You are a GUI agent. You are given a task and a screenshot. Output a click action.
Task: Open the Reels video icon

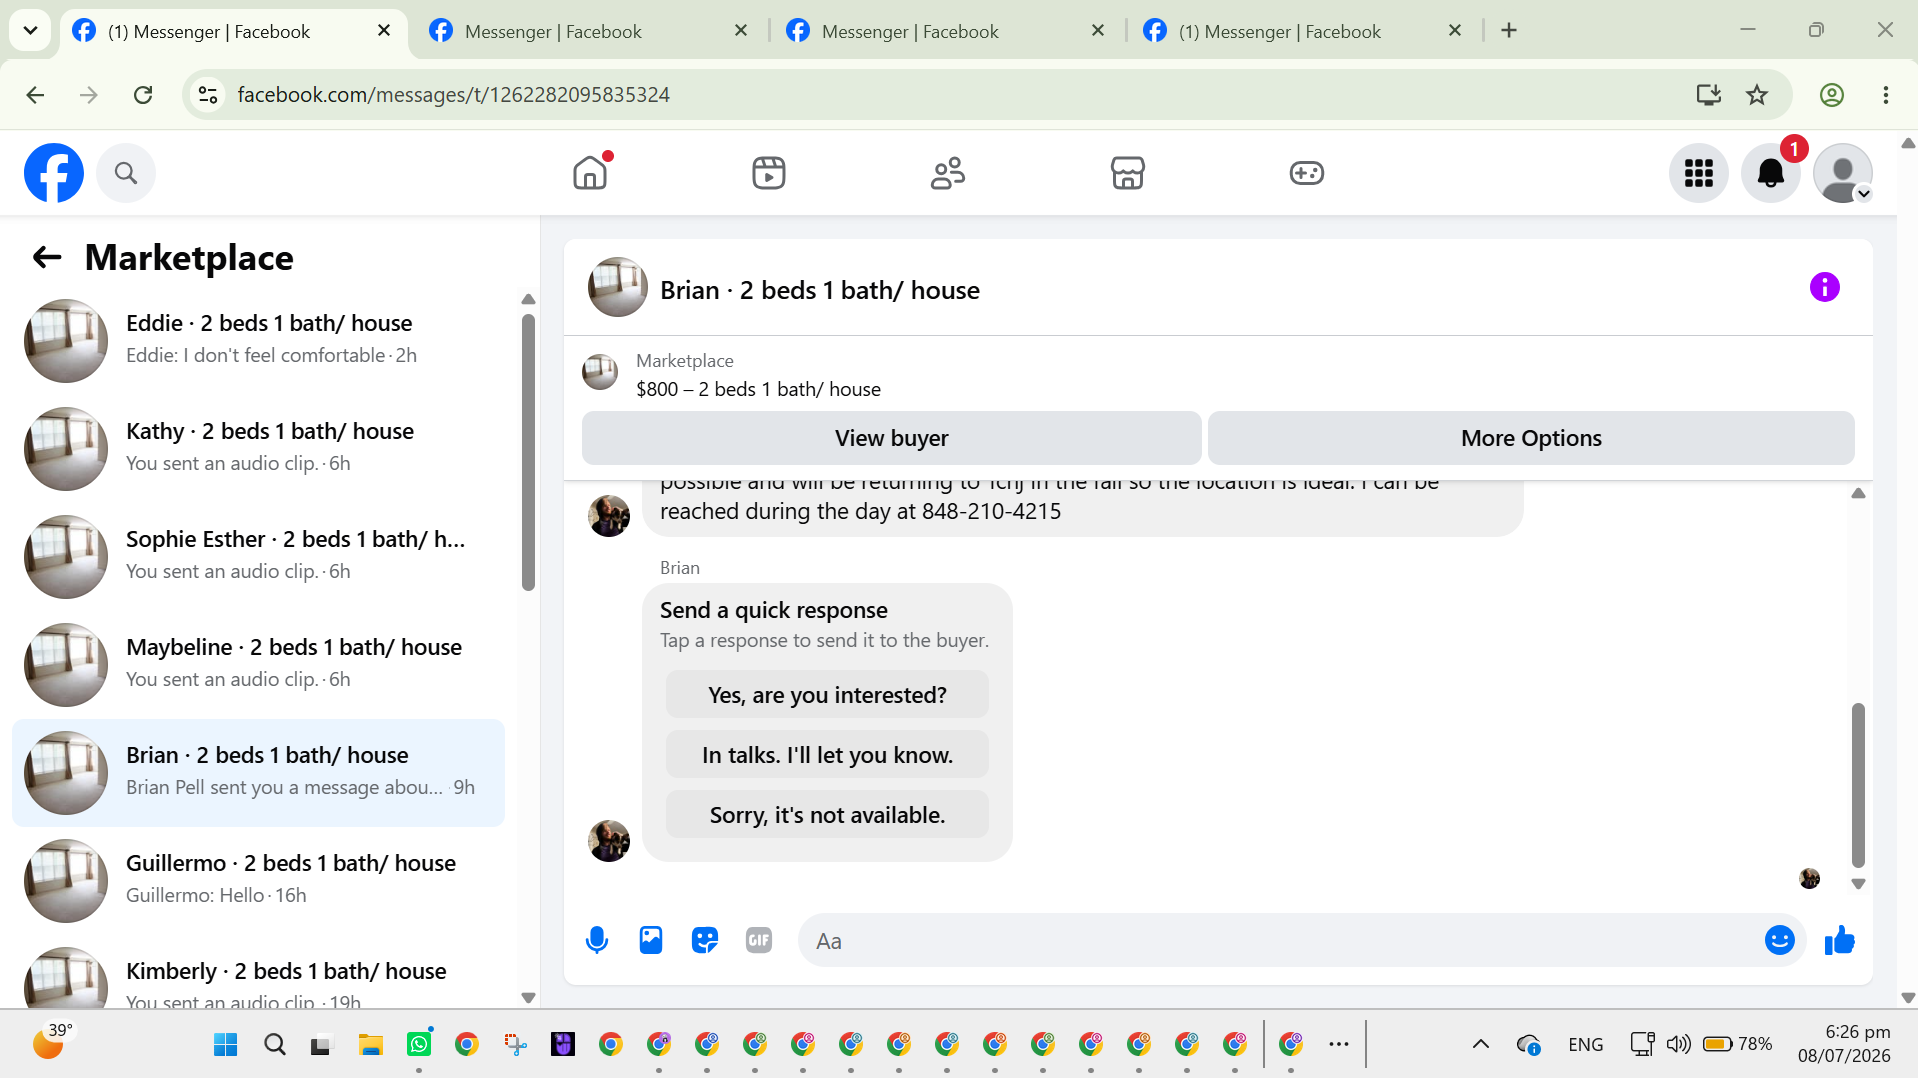769,173
